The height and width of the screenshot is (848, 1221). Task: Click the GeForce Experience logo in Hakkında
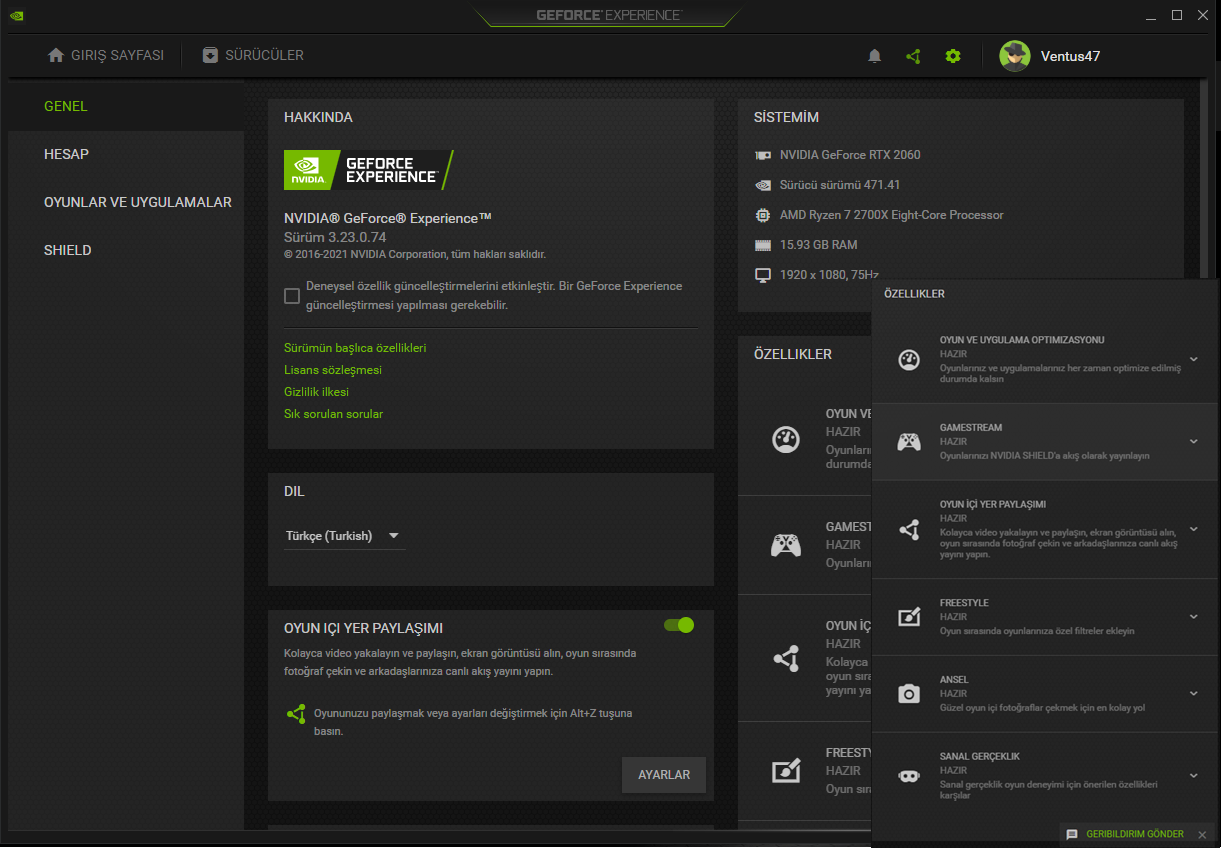pos(369,170)
